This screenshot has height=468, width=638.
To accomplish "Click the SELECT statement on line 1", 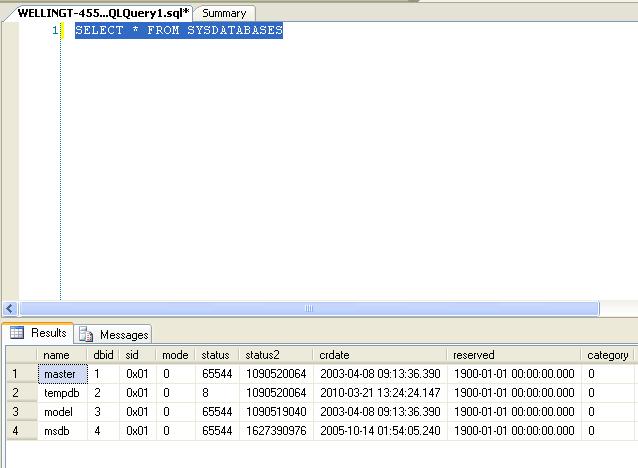I will (x=179, y=30).
